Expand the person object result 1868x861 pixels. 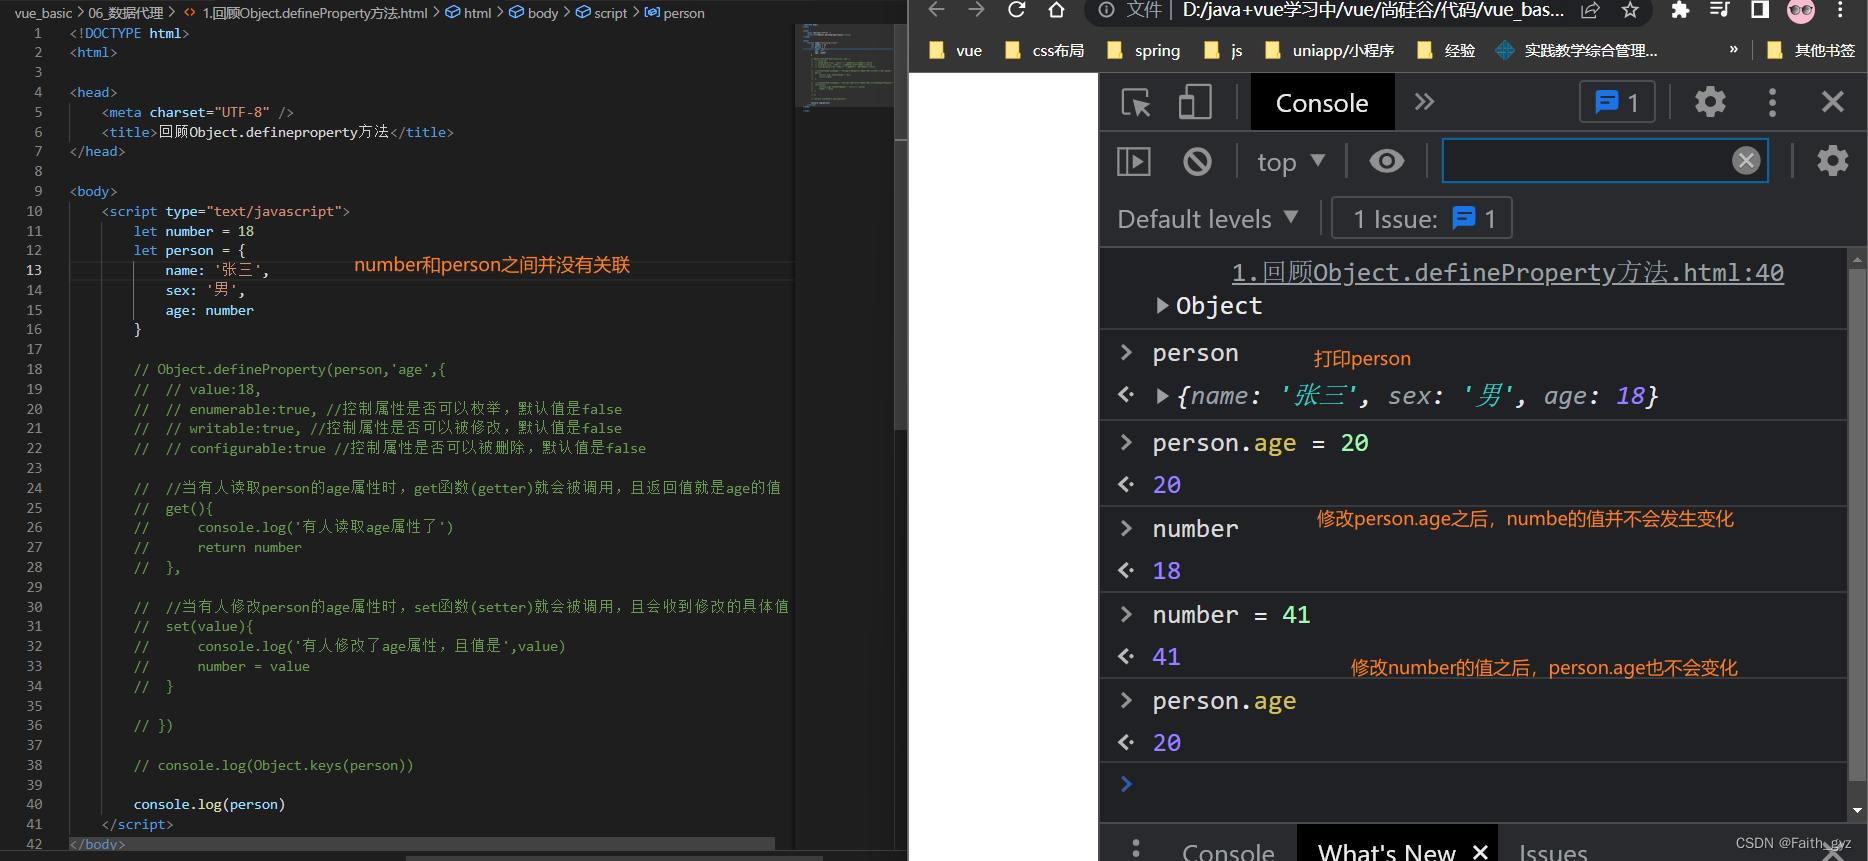pos(1162,396)
